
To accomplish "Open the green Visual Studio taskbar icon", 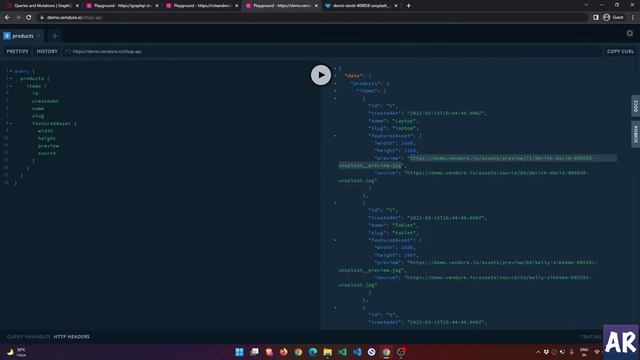I will point(342,352).
